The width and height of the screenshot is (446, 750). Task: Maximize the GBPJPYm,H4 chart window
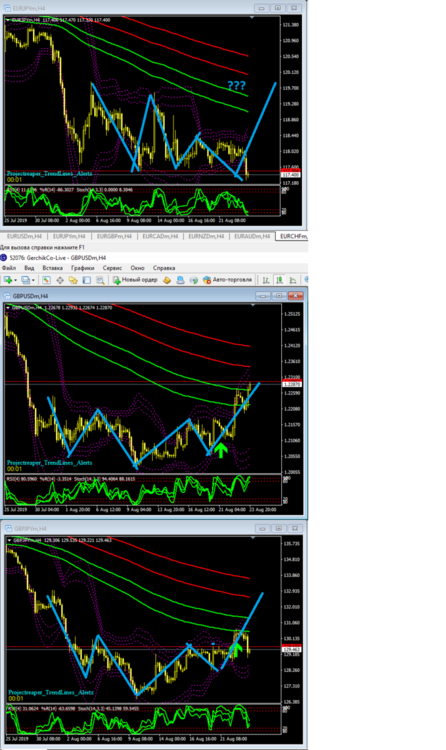click(x=279, y=529)
